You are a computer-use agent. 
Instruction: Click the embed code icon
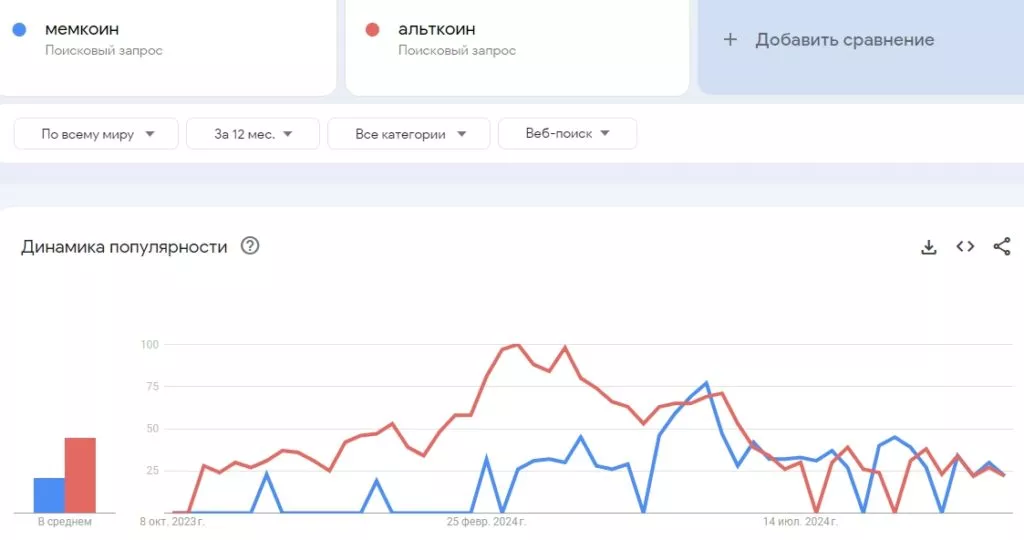(x=965, y=247)
